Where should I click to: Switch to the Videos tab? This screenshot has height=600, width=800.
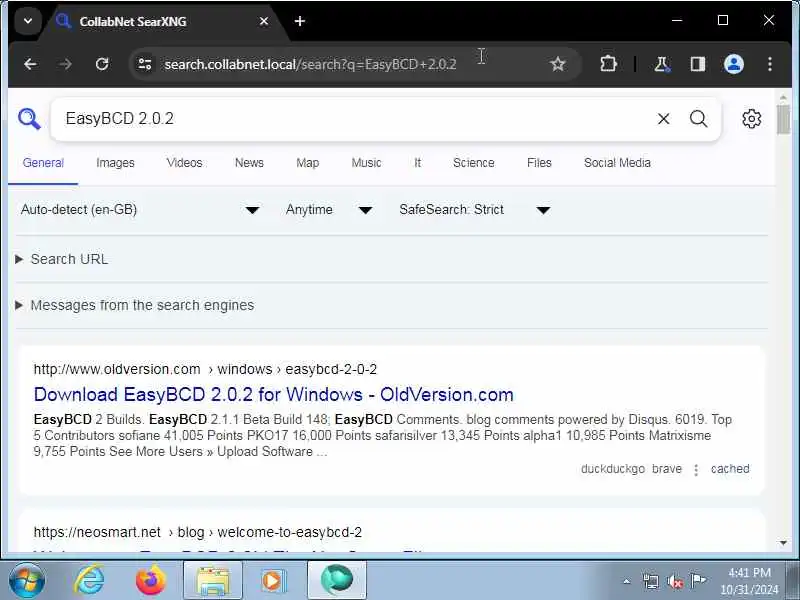184,163
